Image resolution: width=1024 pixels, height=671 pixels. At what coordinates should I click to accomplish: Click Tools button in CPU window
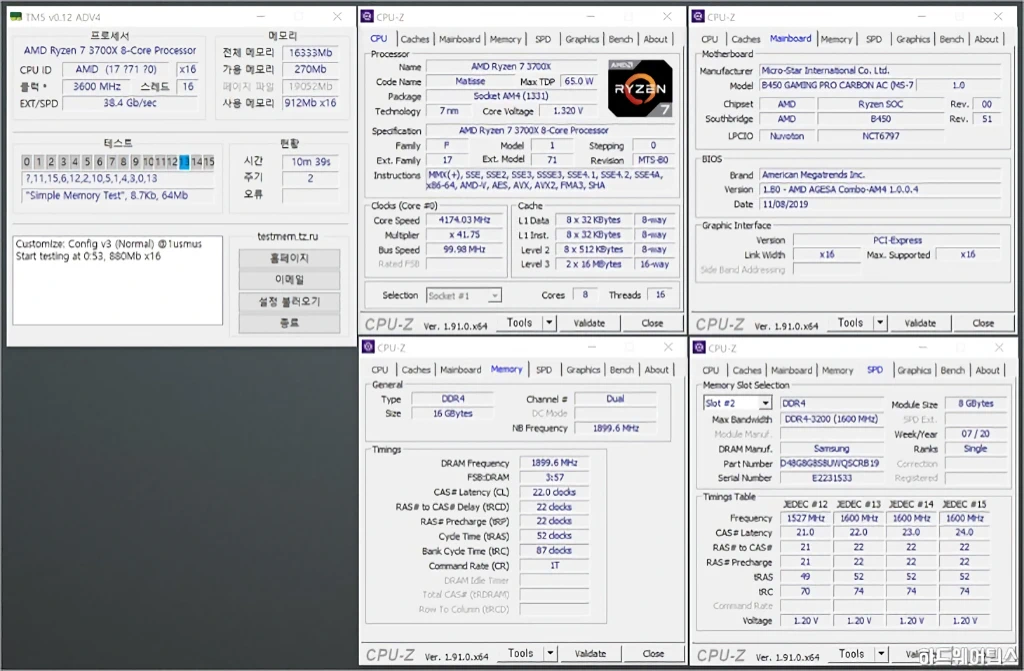pyautogui.click(x=520, y=323)
